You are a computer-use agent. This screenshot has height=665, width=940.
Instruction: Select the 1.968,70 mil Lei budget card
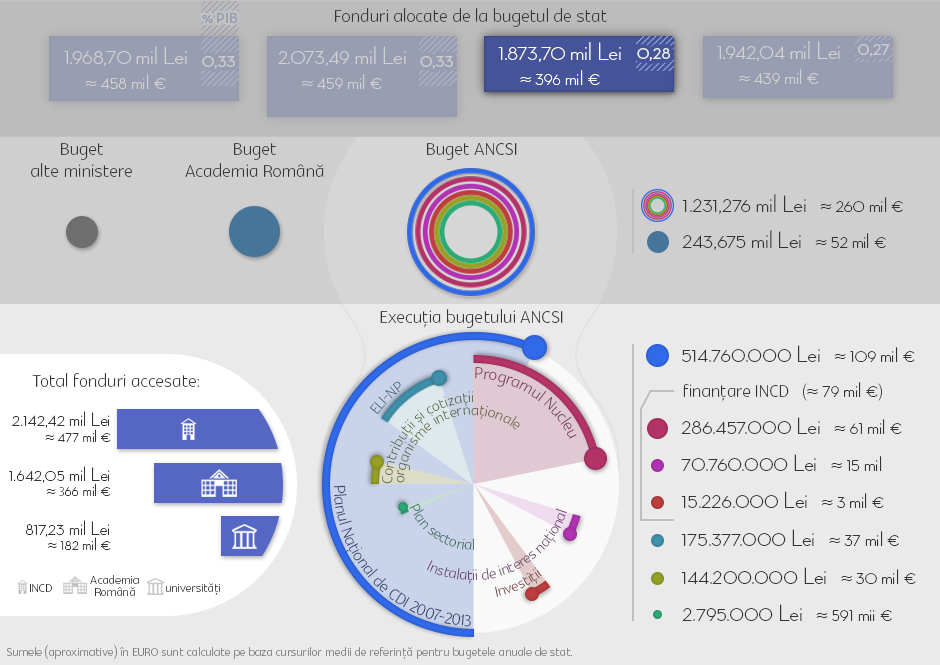point(144,68)
